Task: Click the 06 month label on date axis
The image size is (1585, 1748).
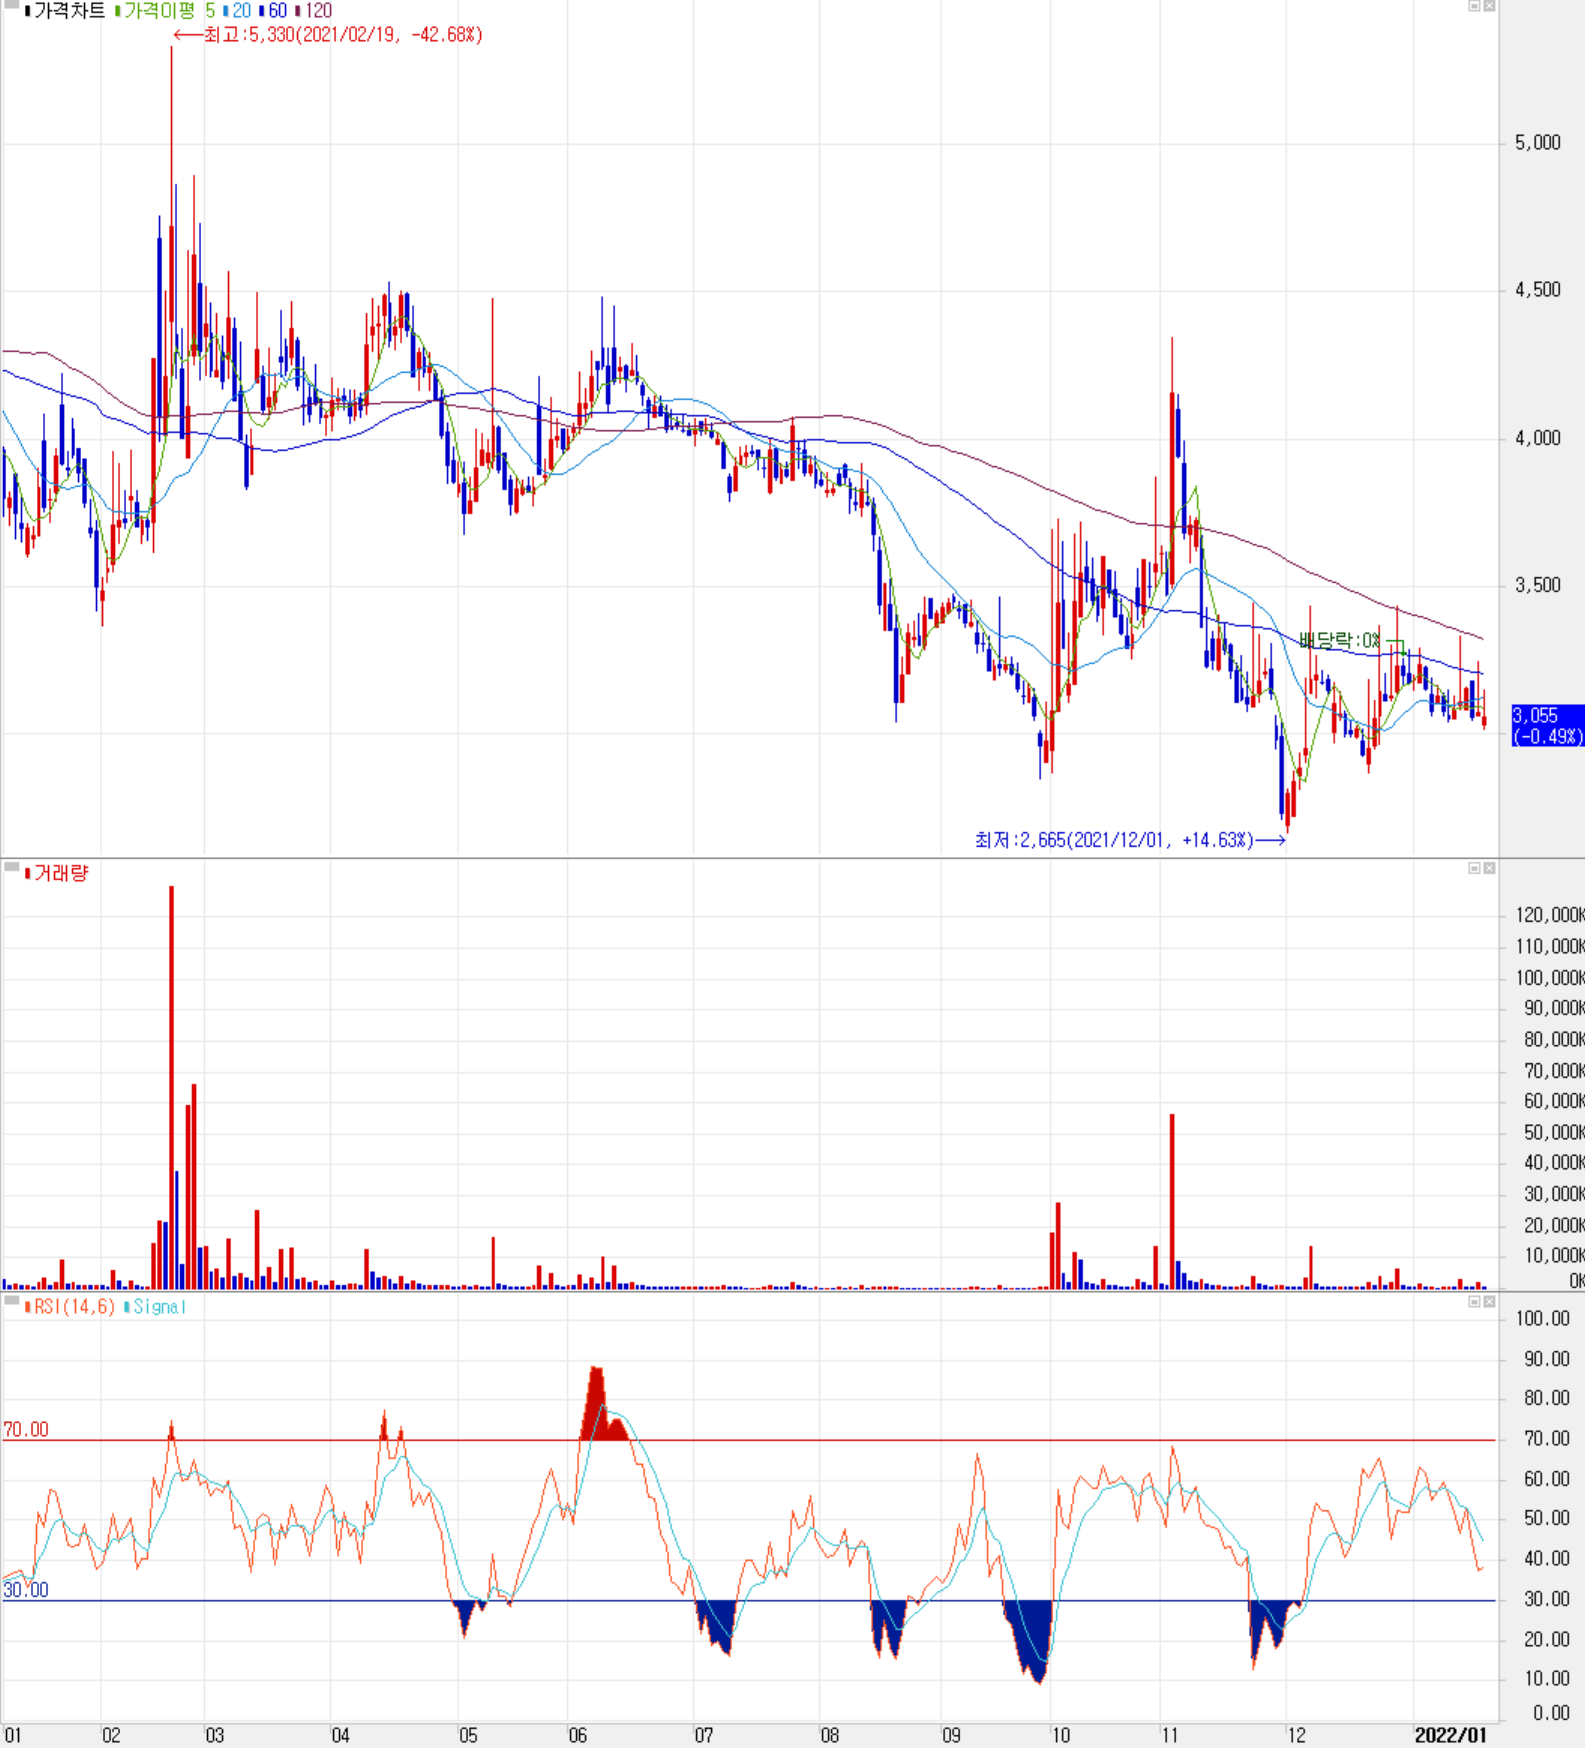Action: 578,1736
